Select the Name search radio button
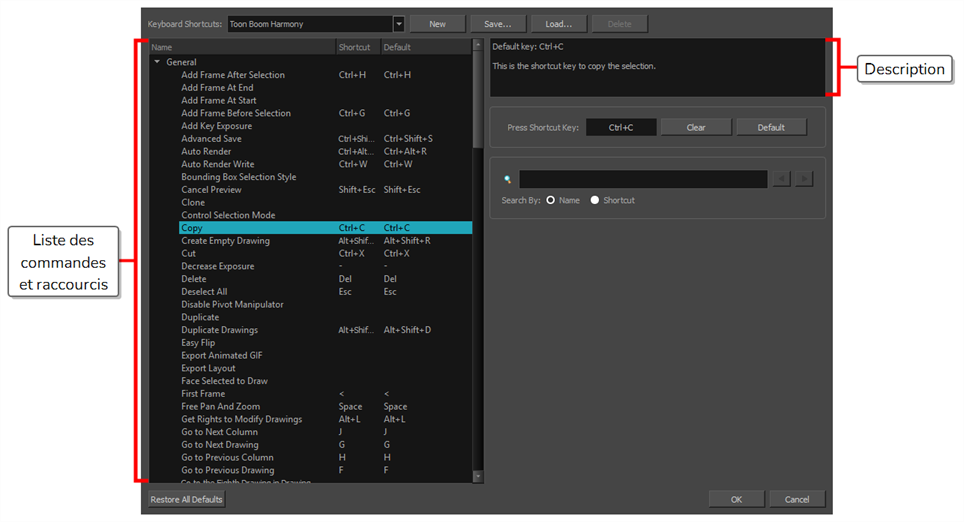Viewport: 964px width, 522px height. (x=550, y=200)
